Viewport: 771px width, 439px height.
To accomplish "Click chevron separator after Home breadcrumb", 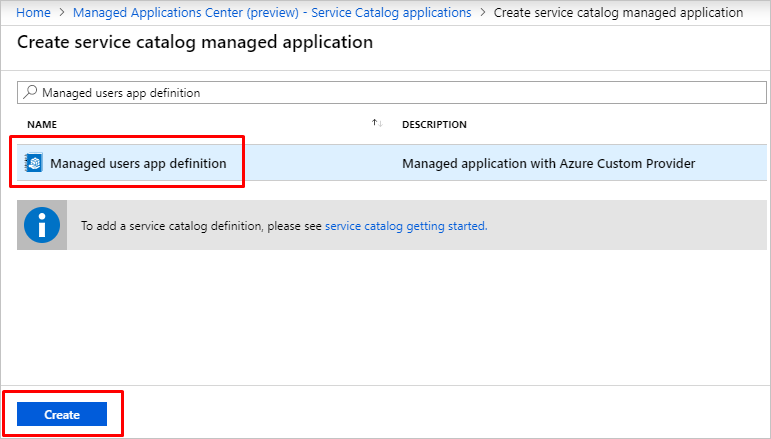I will pos(62,13).
